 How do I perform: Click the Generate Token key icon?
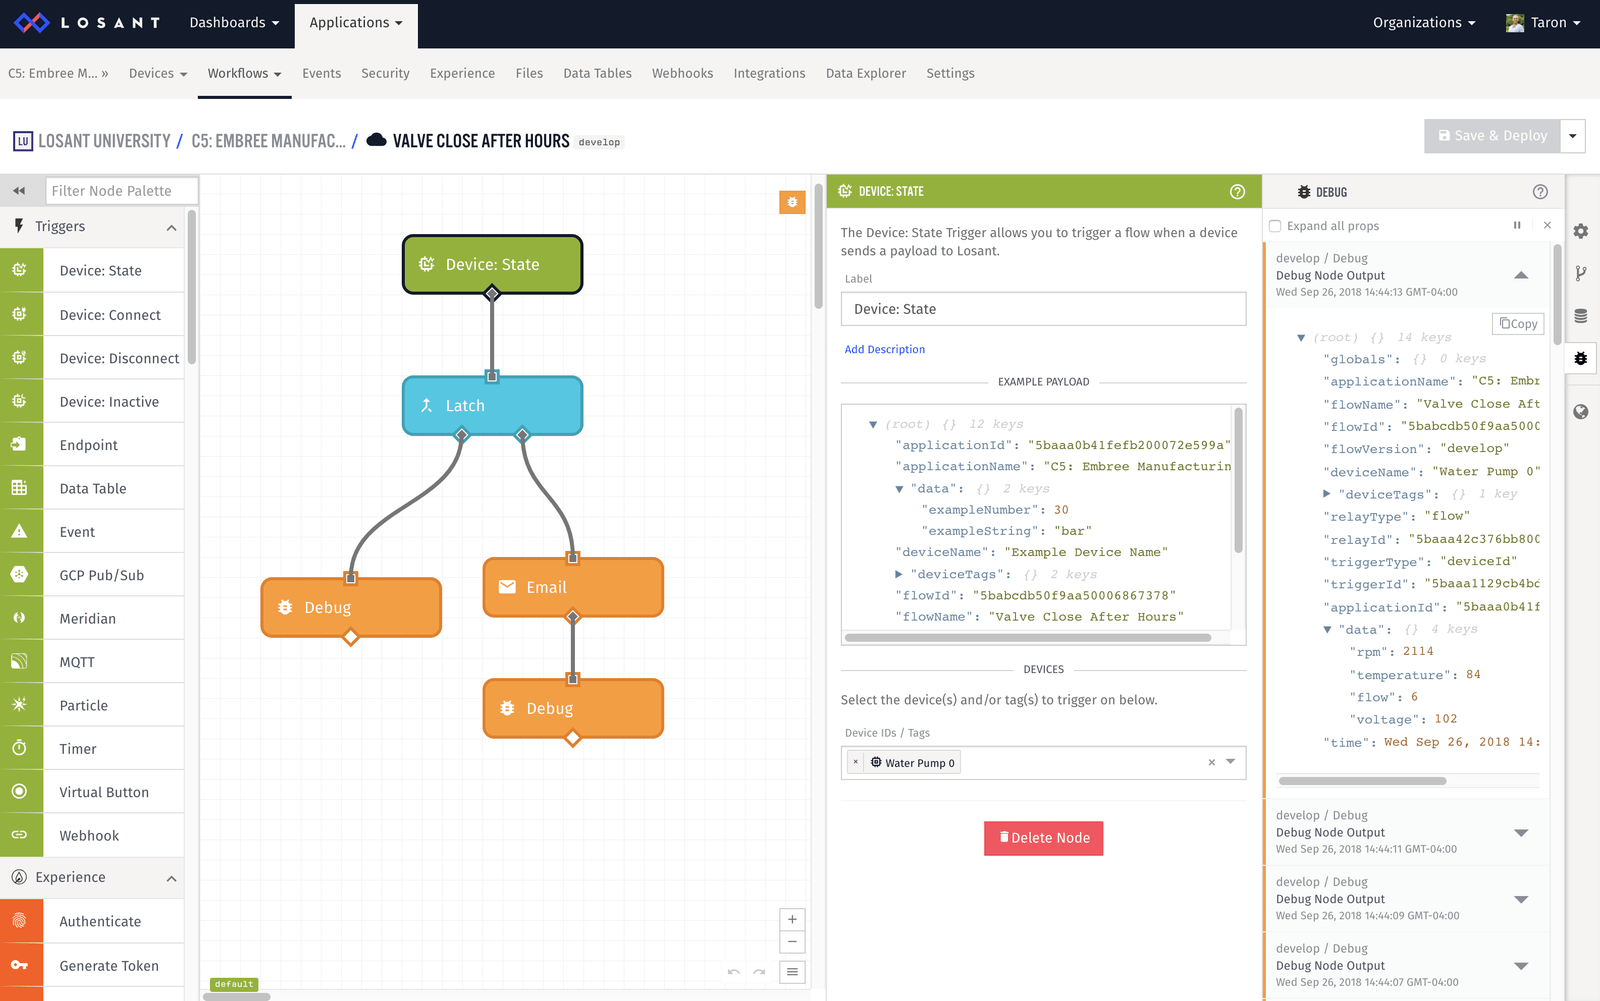pyautogui.click(x=20, y=965)
